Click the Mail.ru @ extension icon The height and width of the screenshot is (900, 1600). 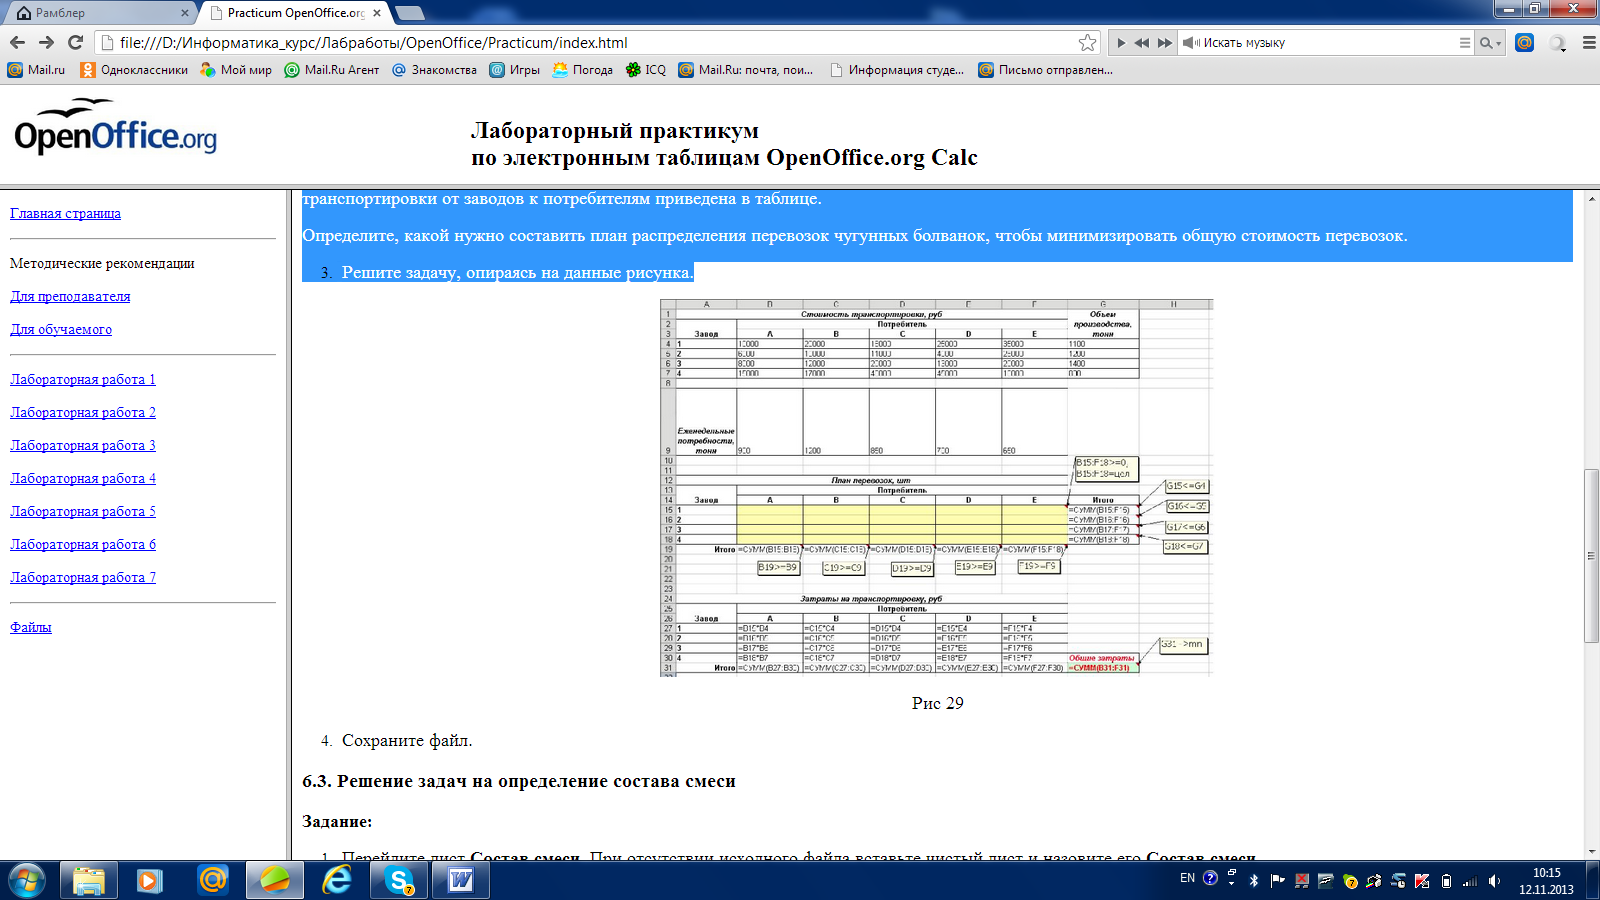coord(1524,42)
